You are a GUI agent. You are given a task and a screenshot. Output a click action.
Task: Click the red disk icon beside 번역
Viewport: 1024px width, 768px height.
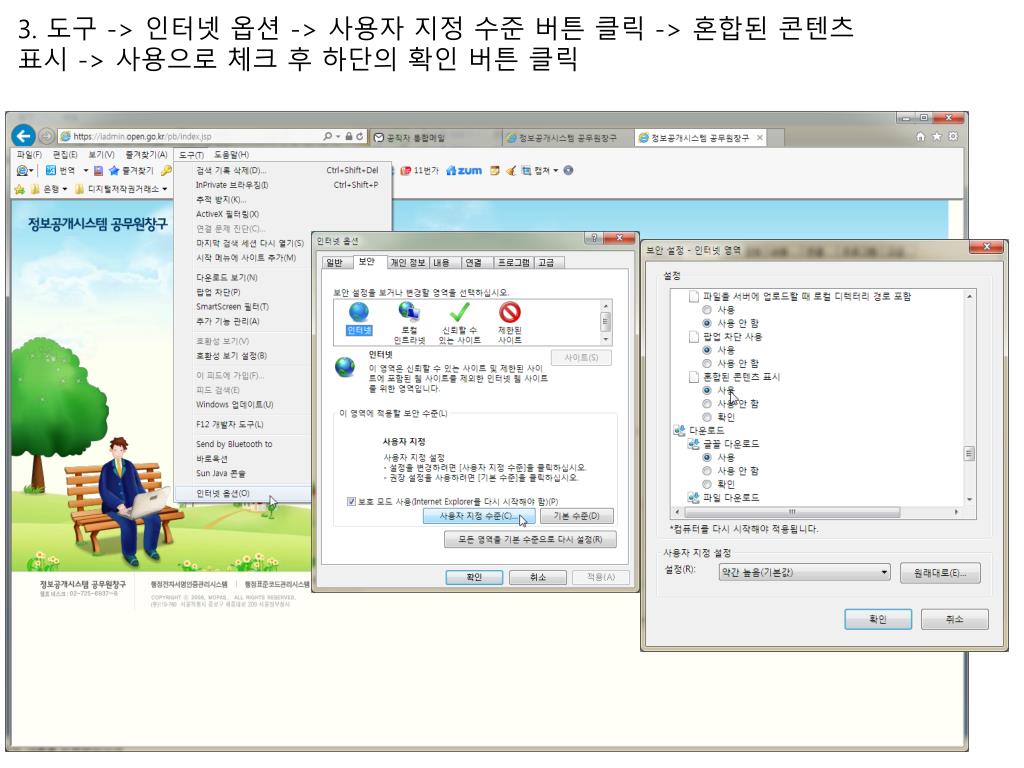pyautogui.click(x=98, y=170)
